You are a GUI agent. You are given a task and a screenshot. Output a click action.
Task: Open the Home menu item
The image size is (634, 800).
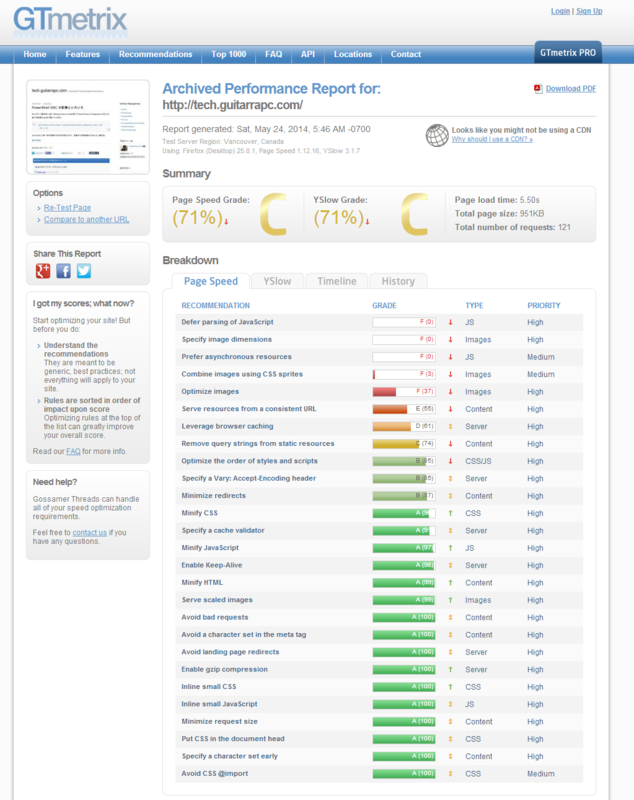tap(35, 54)
